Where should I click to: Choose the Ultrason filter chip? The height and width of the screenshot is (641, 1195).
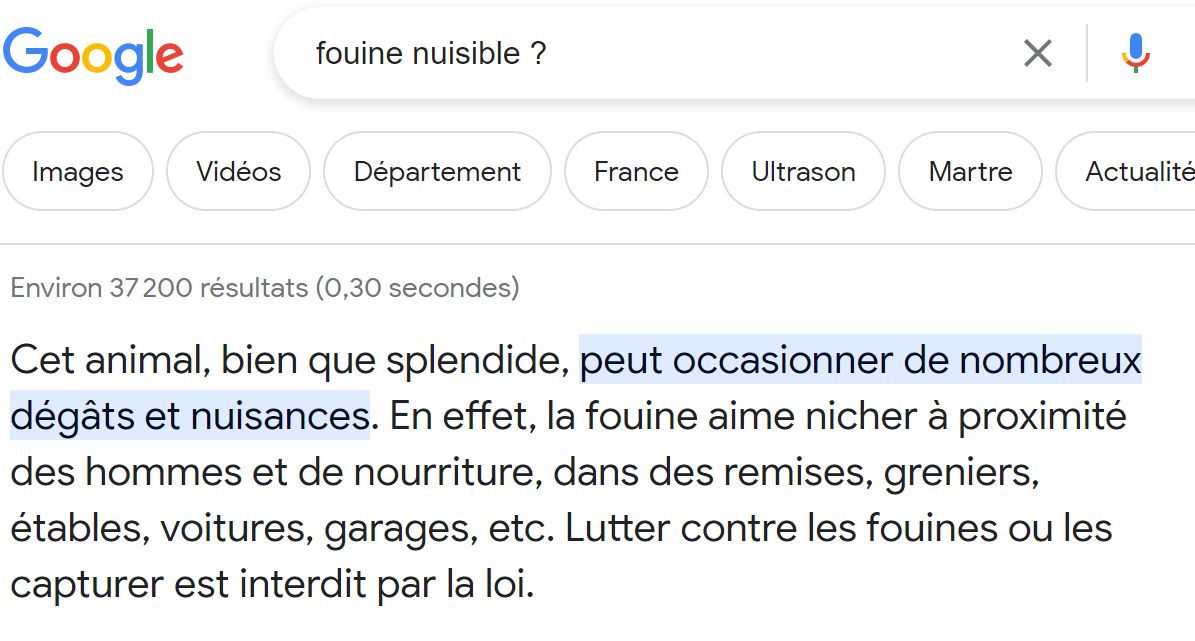pyautogui.click(x=803, y=171)
